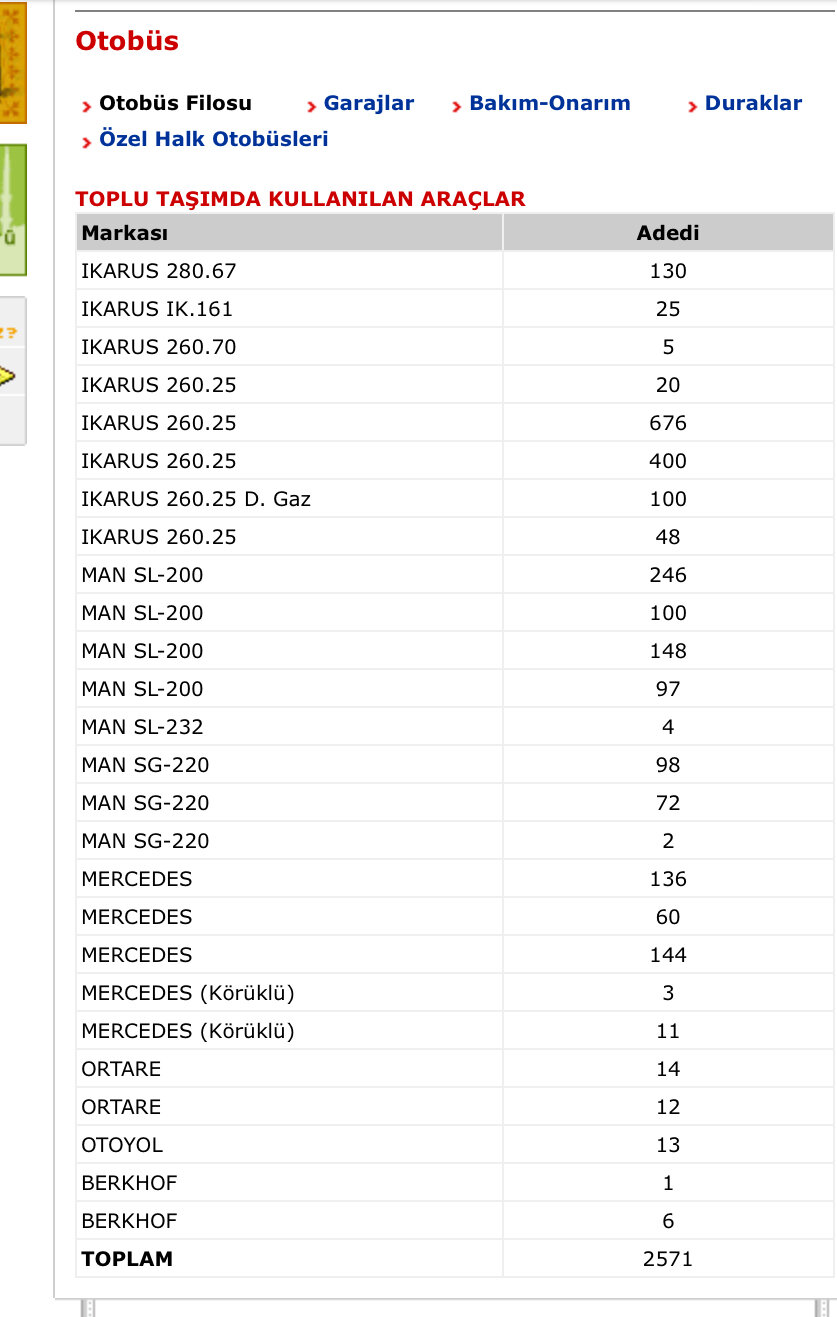Open the orange ornamental banner on the left
This screenshot has height=1317, width=837.
click(x=12, y=62)
